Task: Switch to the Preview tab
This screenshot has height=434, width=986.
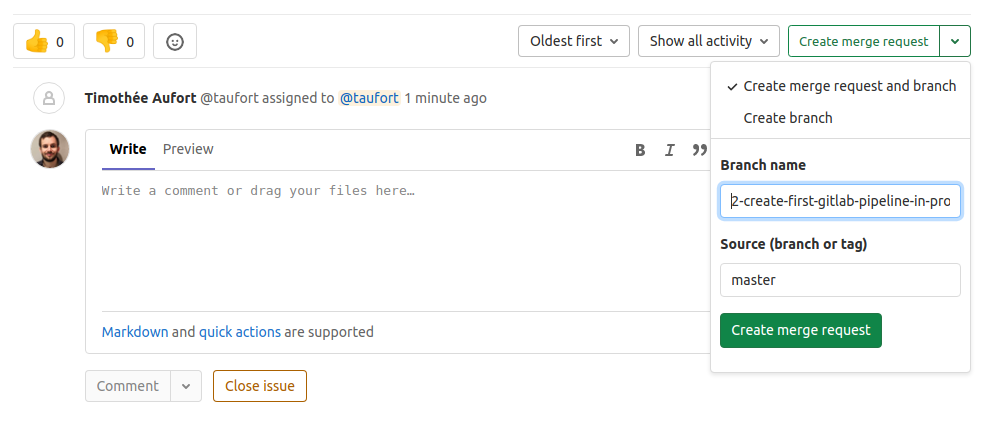Action: (x=188, y=149)
